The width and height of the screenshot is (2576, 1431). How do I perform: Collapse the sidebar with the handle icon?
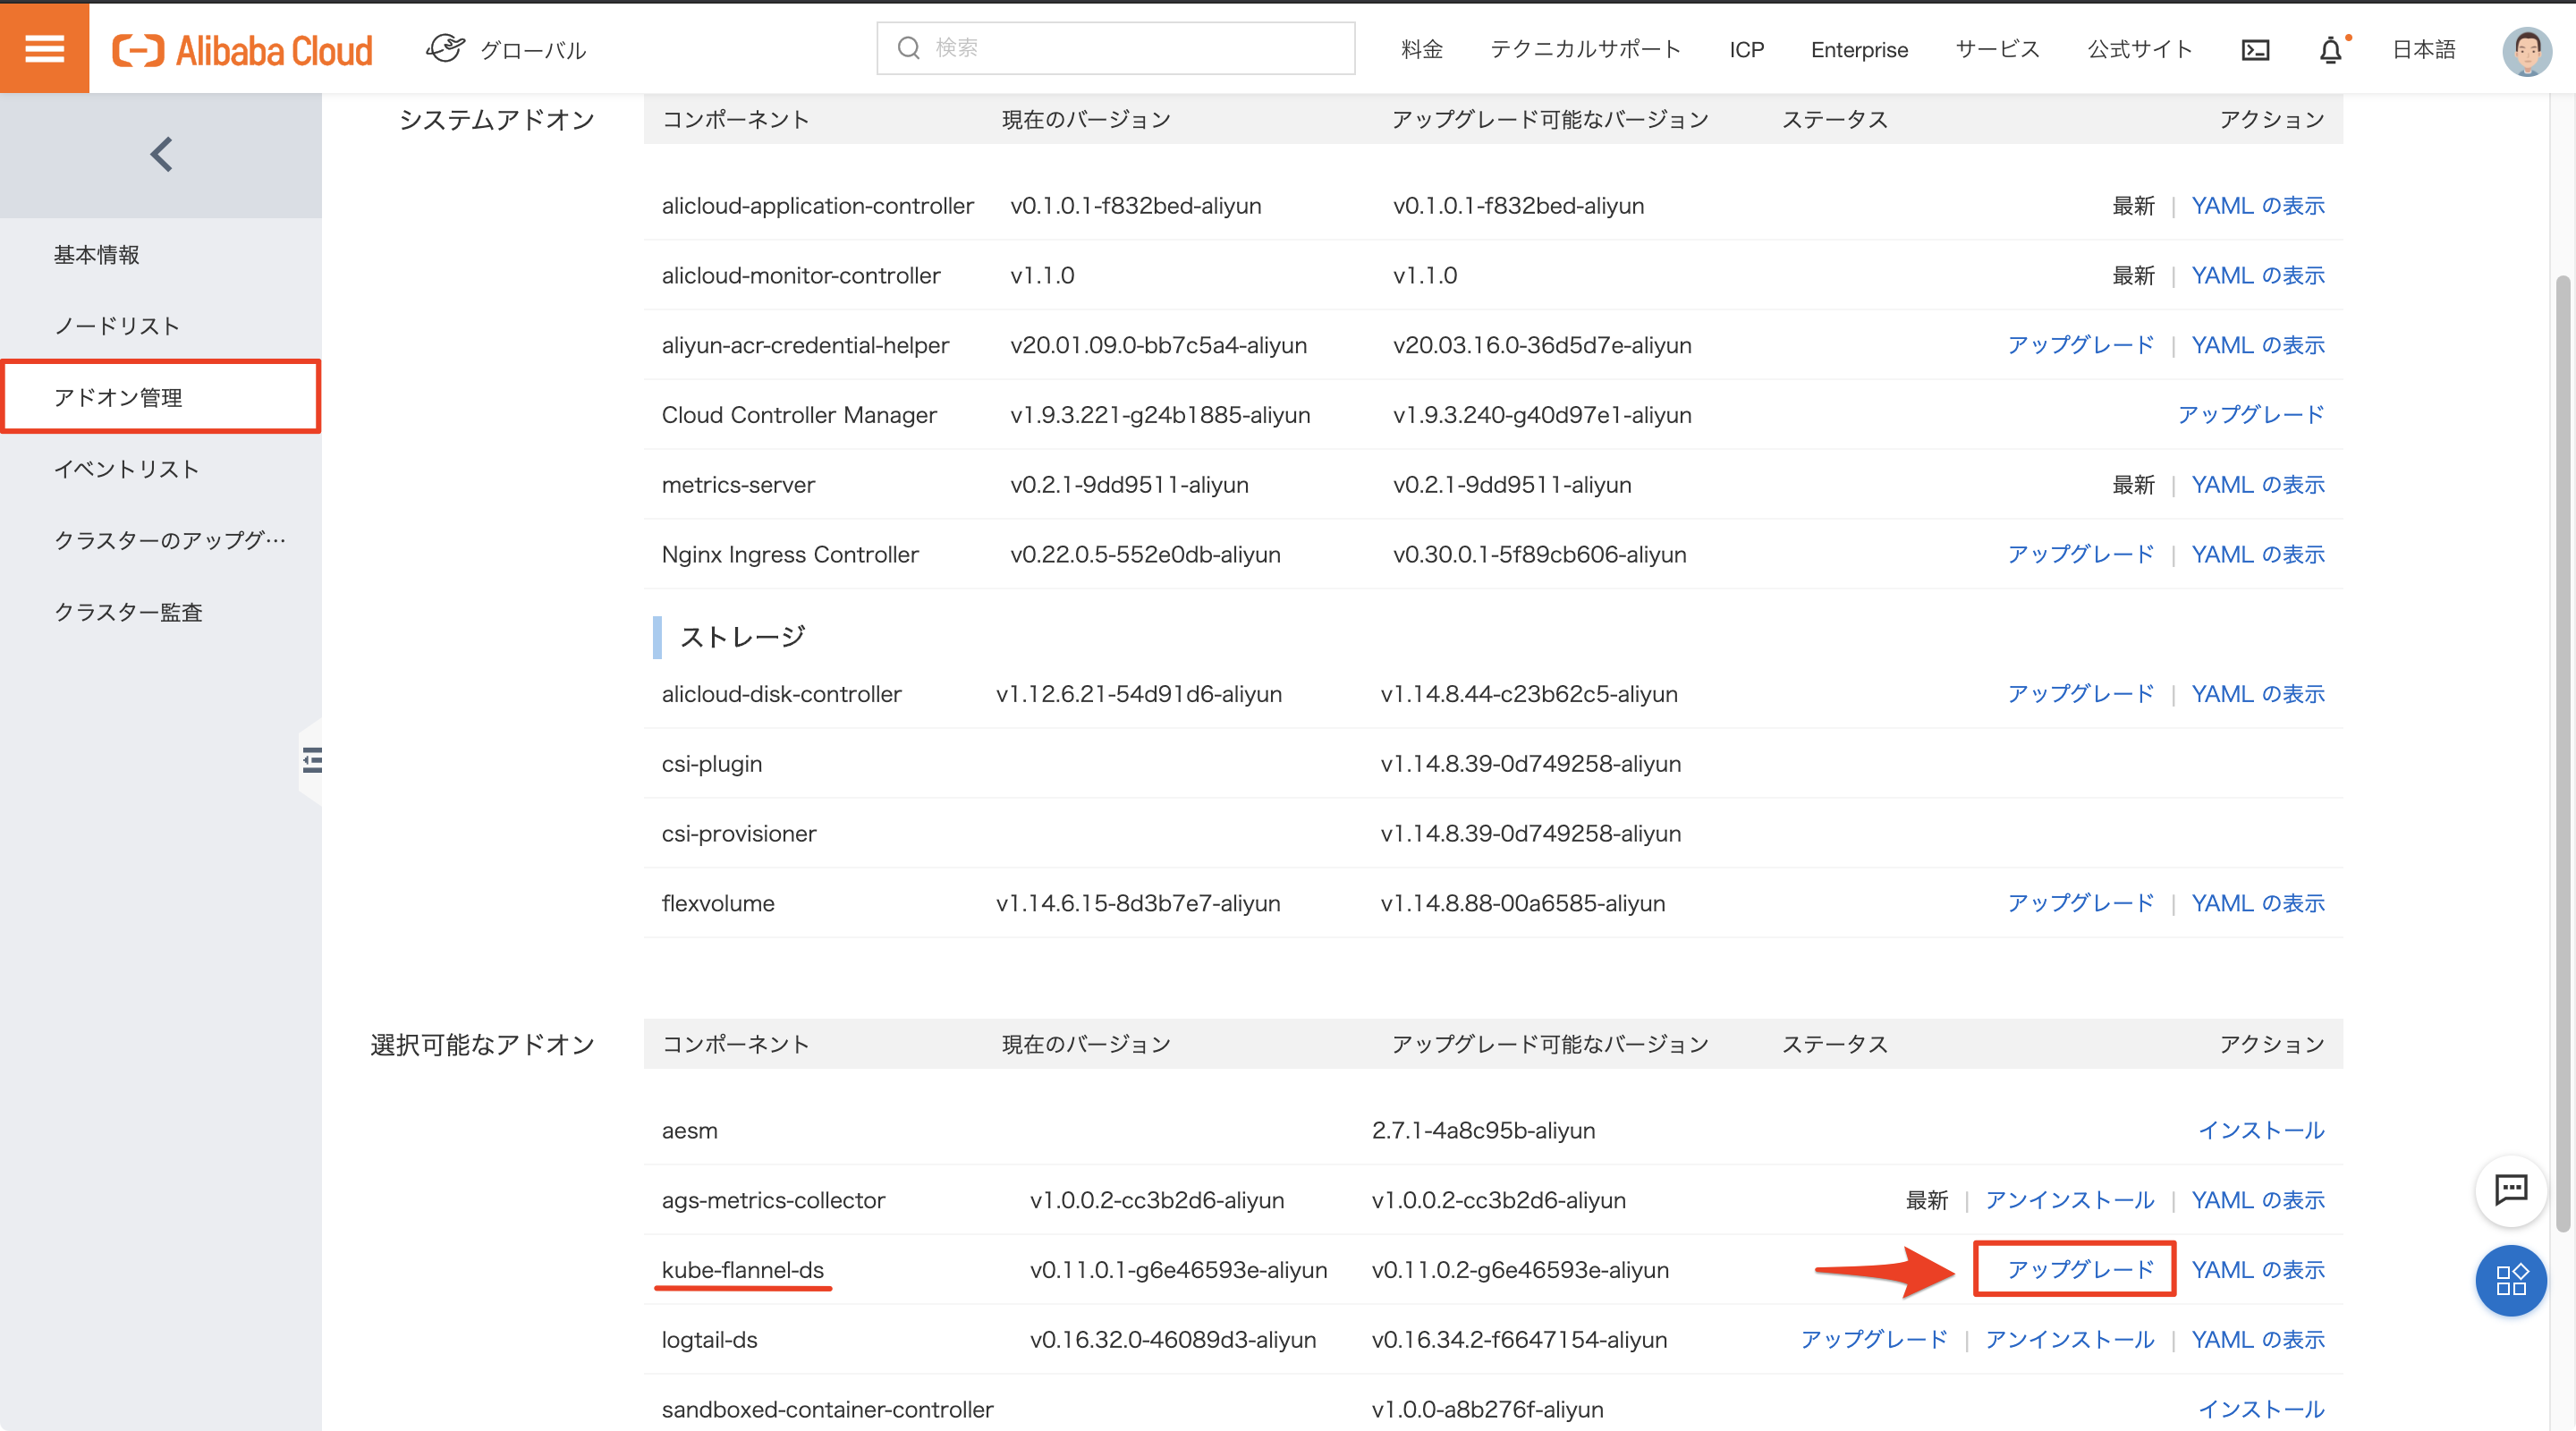coord(312,760)
